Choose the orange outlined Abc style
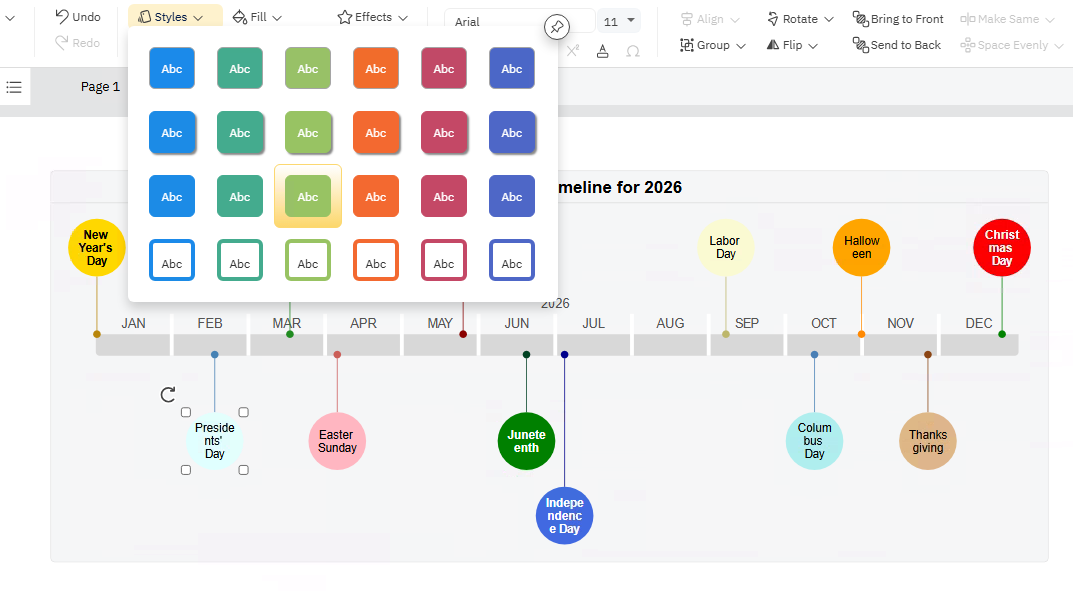The image size is (1073, 594). 376,261
